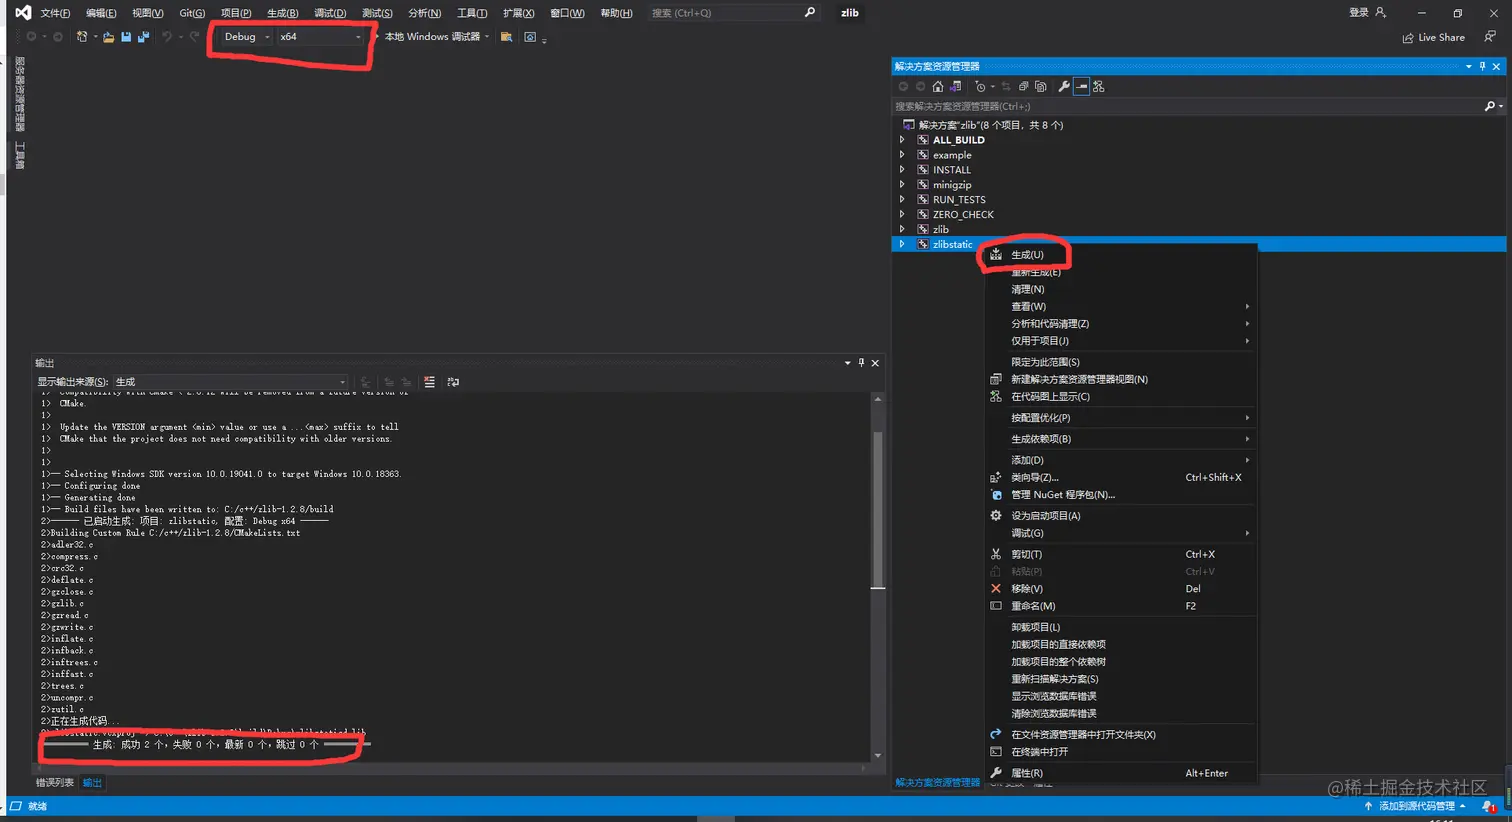
Task: Open properties via the wrench icon
Action: point(1064,87)
